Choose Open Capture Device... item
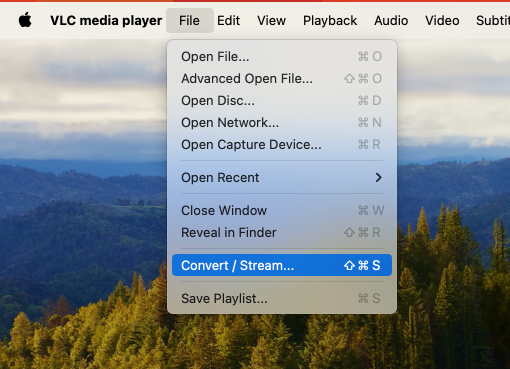 click(x=282, y=145)
